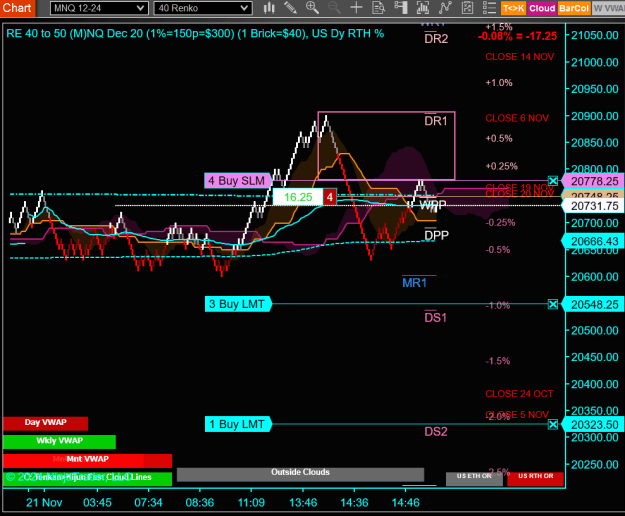Cancel the 3 Buy LMT order X

(x=553, y=304)
